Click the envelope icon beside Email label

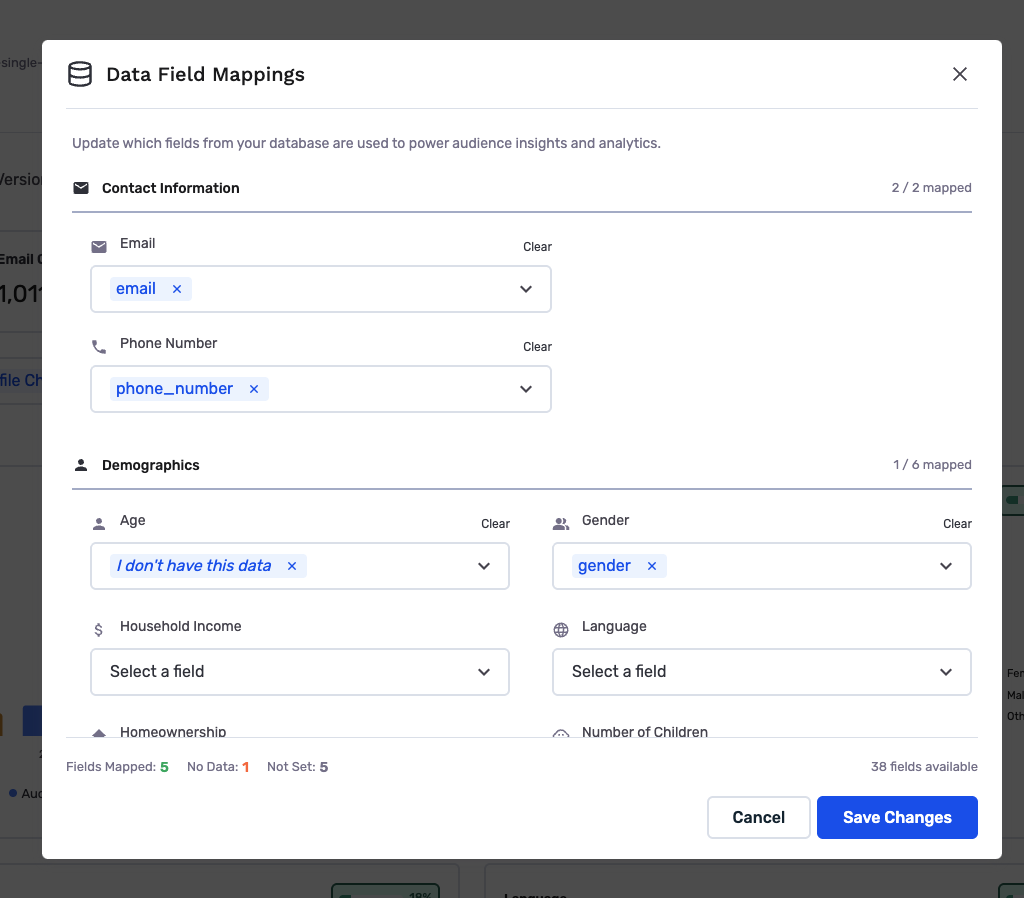click(x=99, y=247)
